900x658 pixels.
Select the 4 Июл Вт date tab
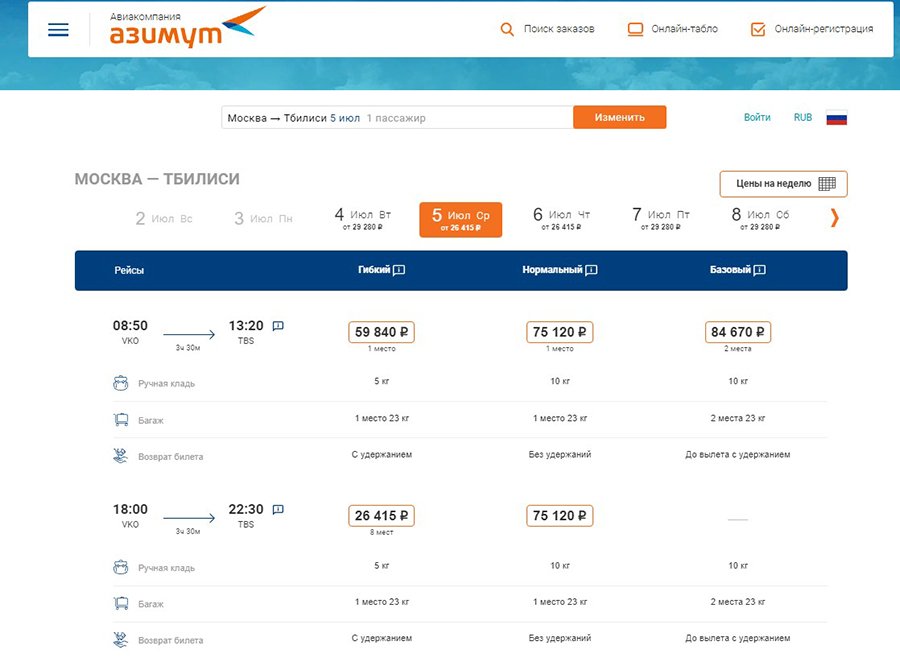tap(362, 219)
